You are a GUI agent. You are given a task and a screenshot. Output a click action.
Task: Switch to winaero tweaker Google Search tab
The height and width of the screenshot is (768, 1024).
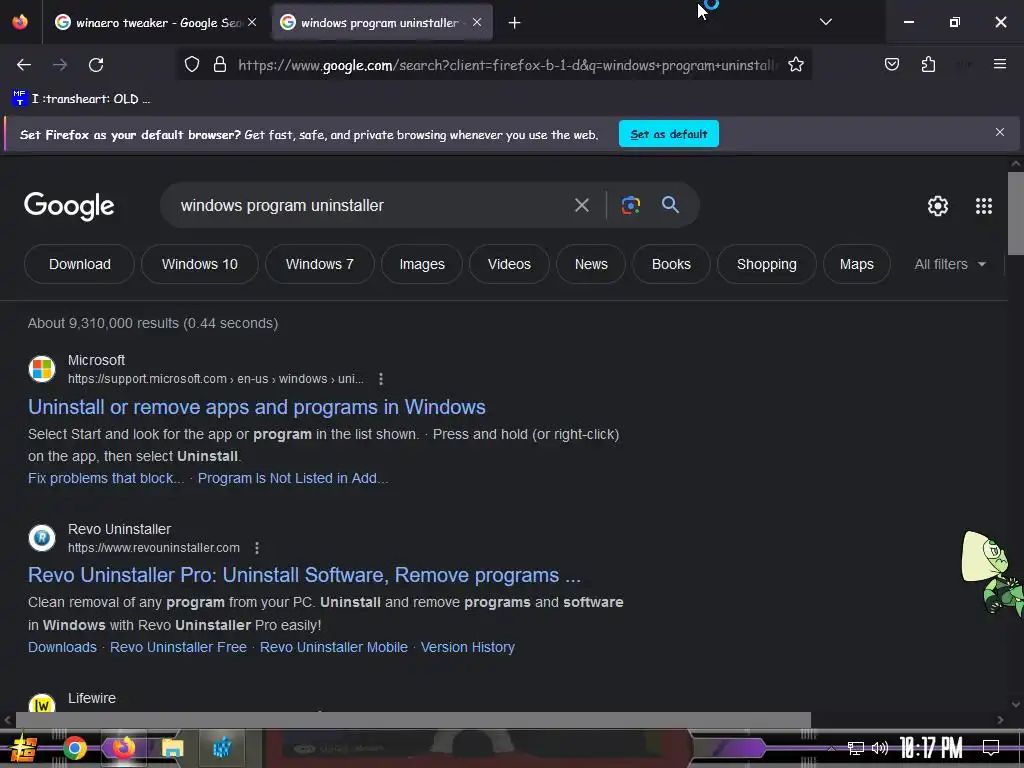[x=155, y=23]
